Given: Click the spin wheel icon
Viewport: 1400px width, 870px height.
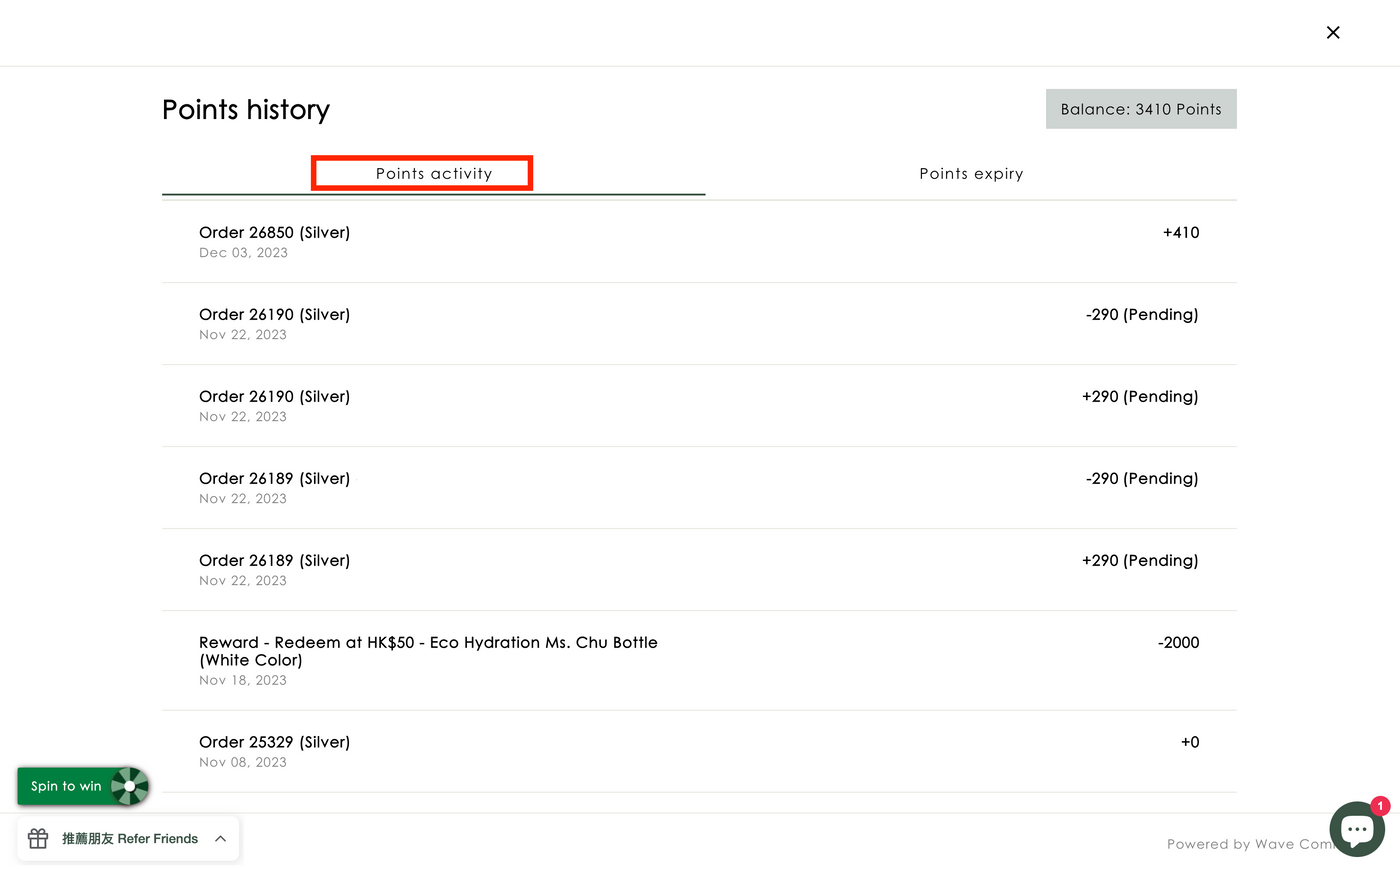Looking at the screenshot, I should [130, 786].
